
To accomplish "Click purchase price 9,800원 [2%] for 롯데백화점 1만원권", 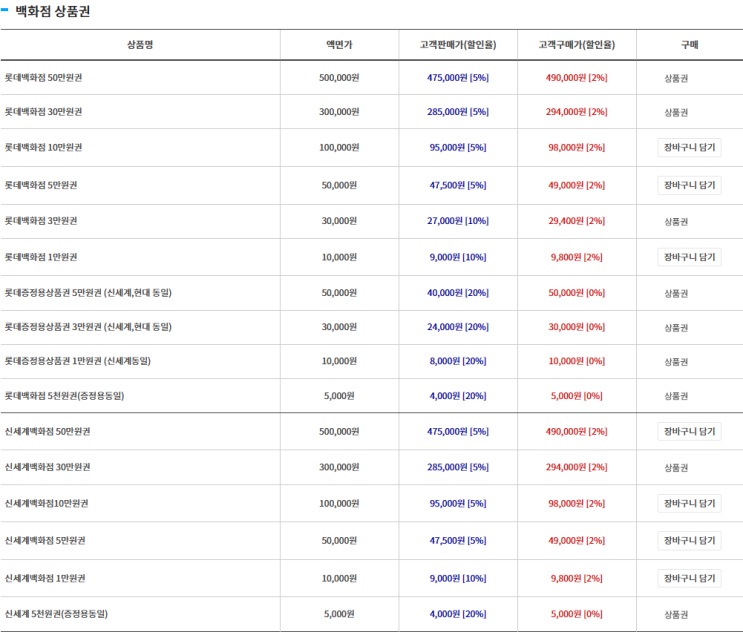I will [x=577, y=257].
